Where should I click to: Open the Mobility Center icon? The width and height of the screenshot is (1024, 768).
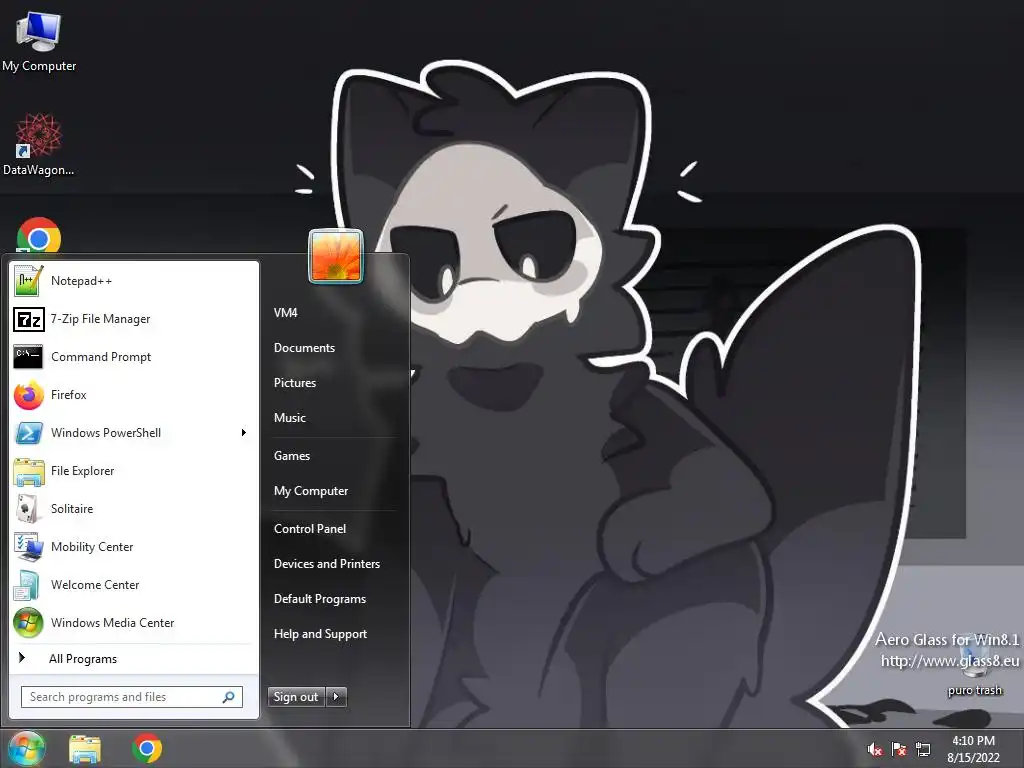pyautogui.click(x=28, y=547)
